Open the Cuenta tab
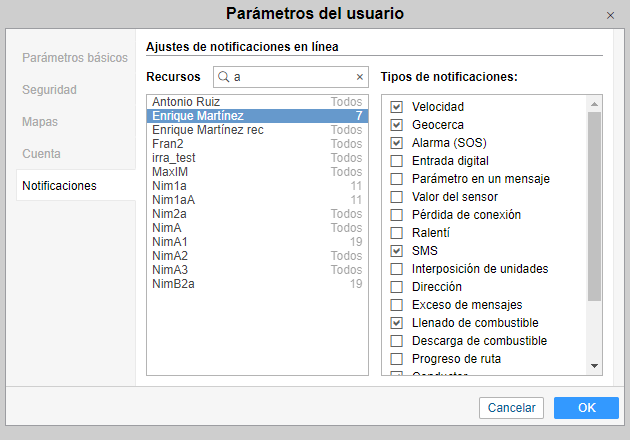 click(x=42, y=154)
